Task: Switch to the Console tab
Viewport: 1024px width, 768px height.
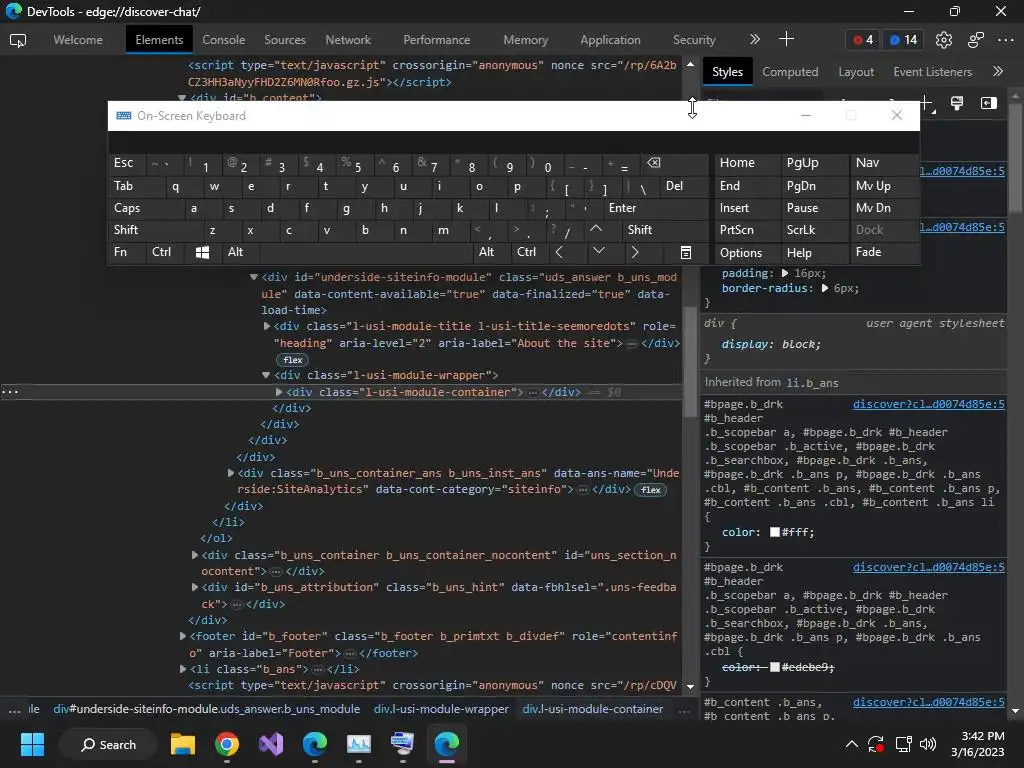Action: click(223, 40)
